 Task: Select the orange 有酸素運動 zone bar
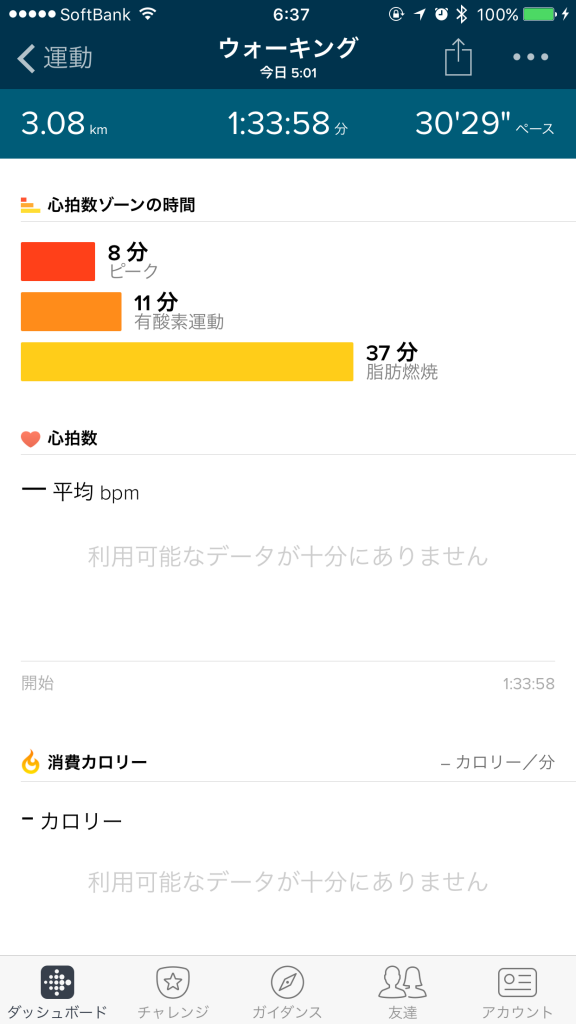click(71, 312)
